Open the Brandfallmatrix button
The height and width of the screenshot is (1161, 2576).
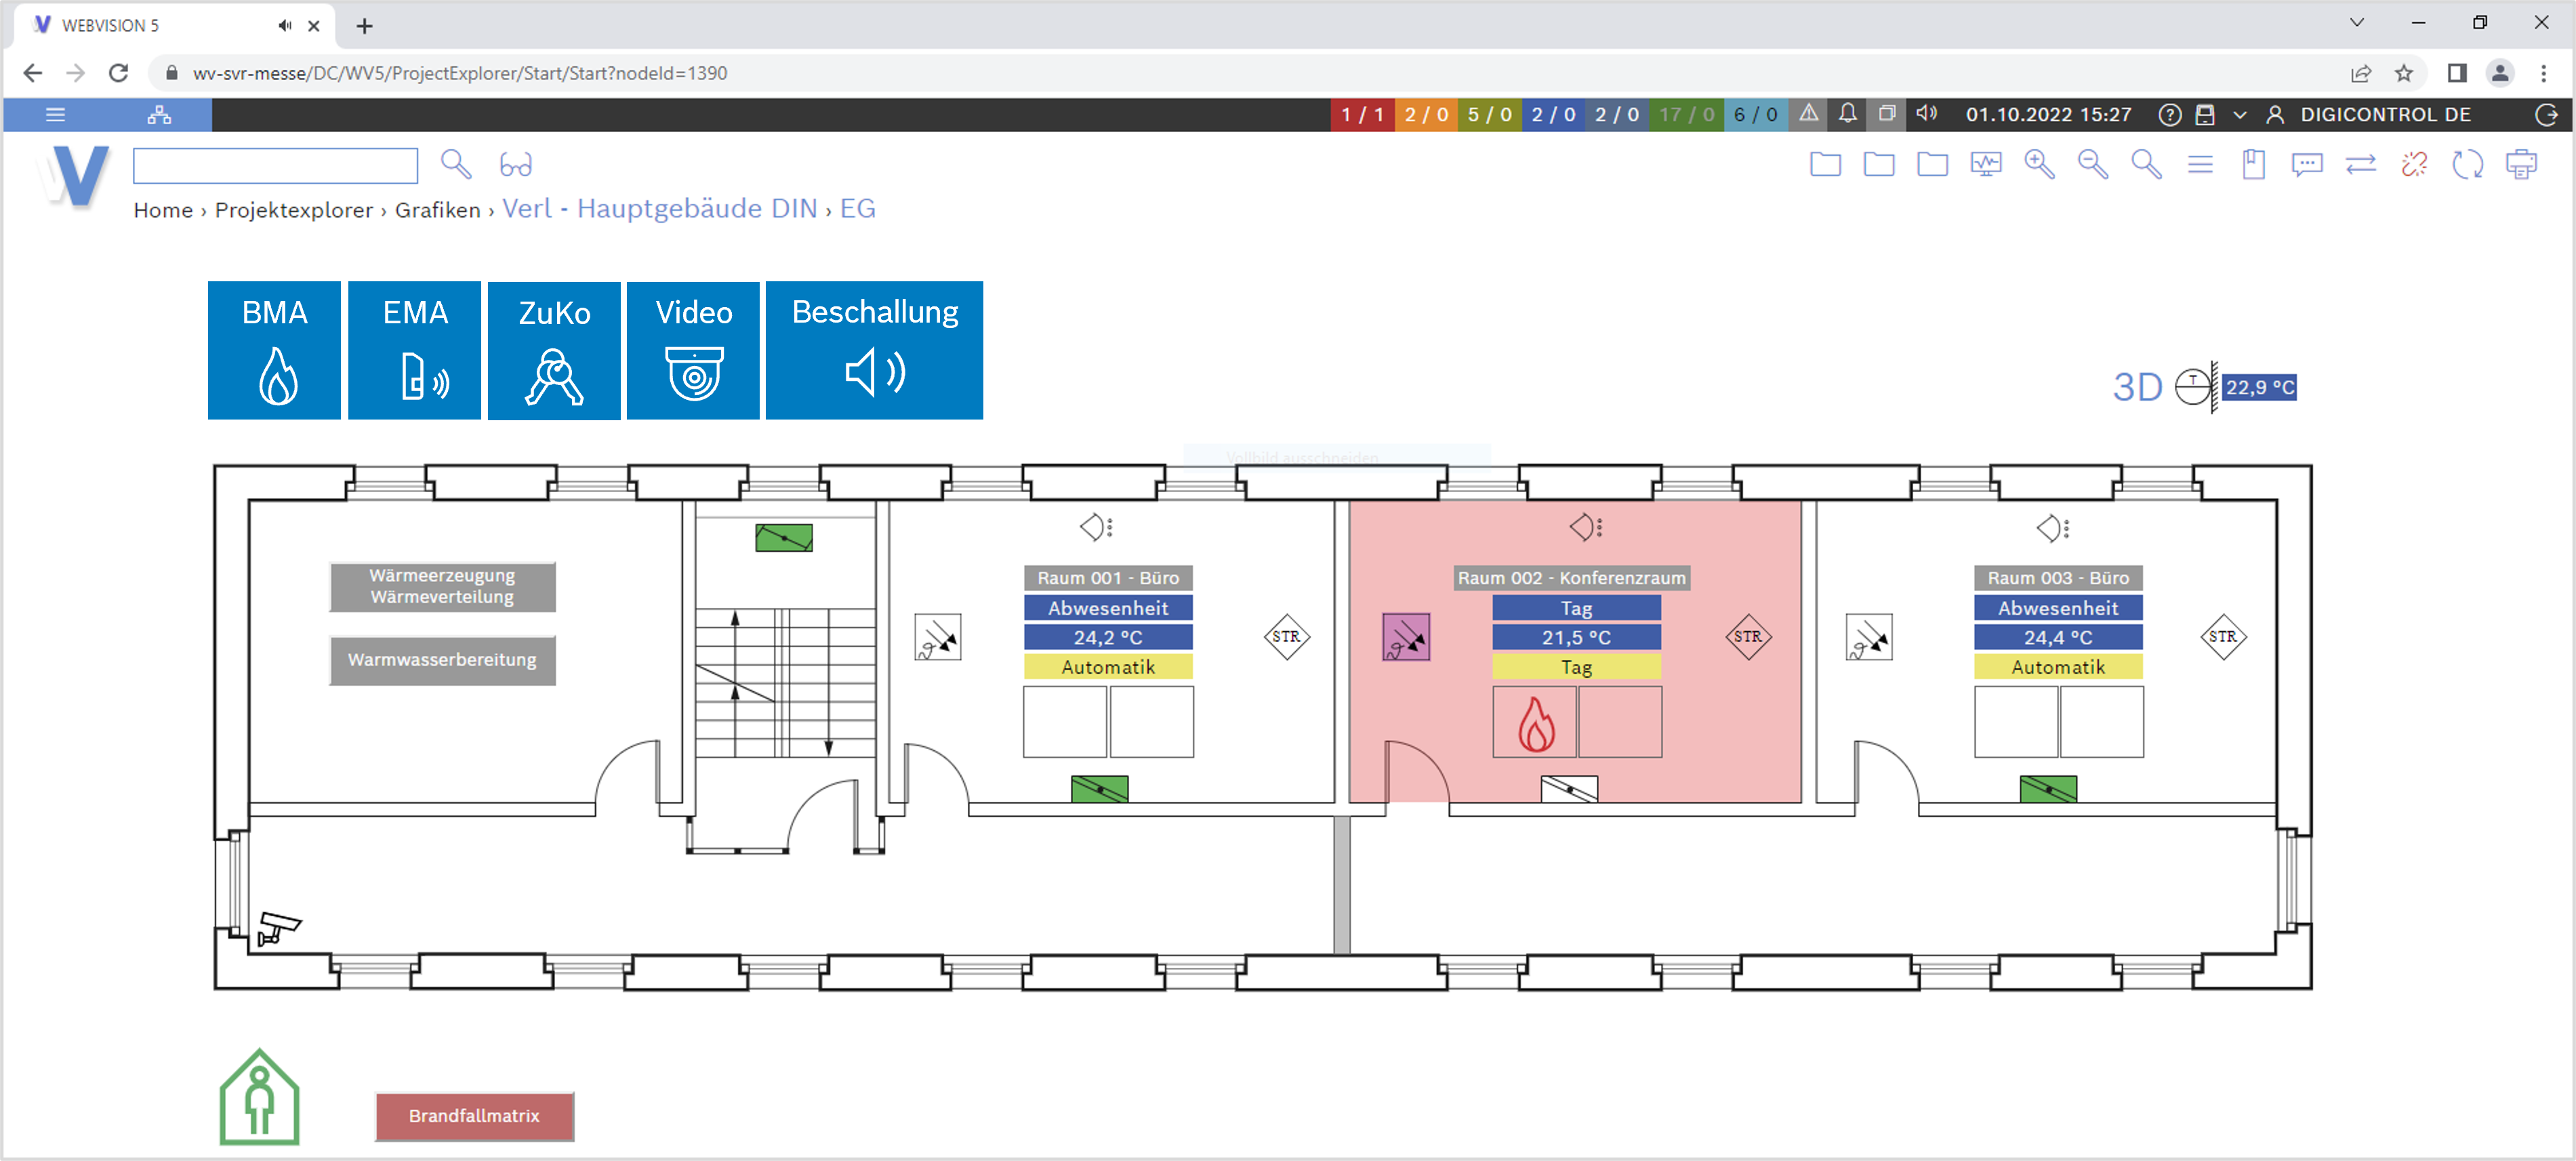tap(474, 1115)
